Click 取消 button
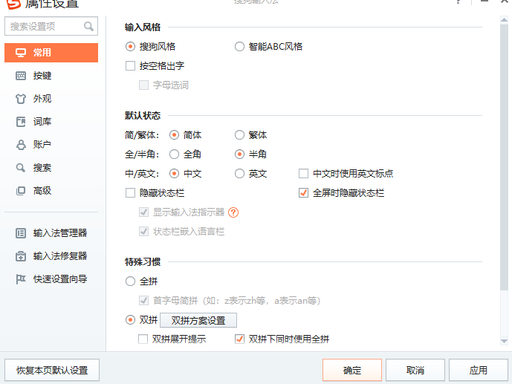The height and width of the screenshot is (384, 512). pos(415,370)
